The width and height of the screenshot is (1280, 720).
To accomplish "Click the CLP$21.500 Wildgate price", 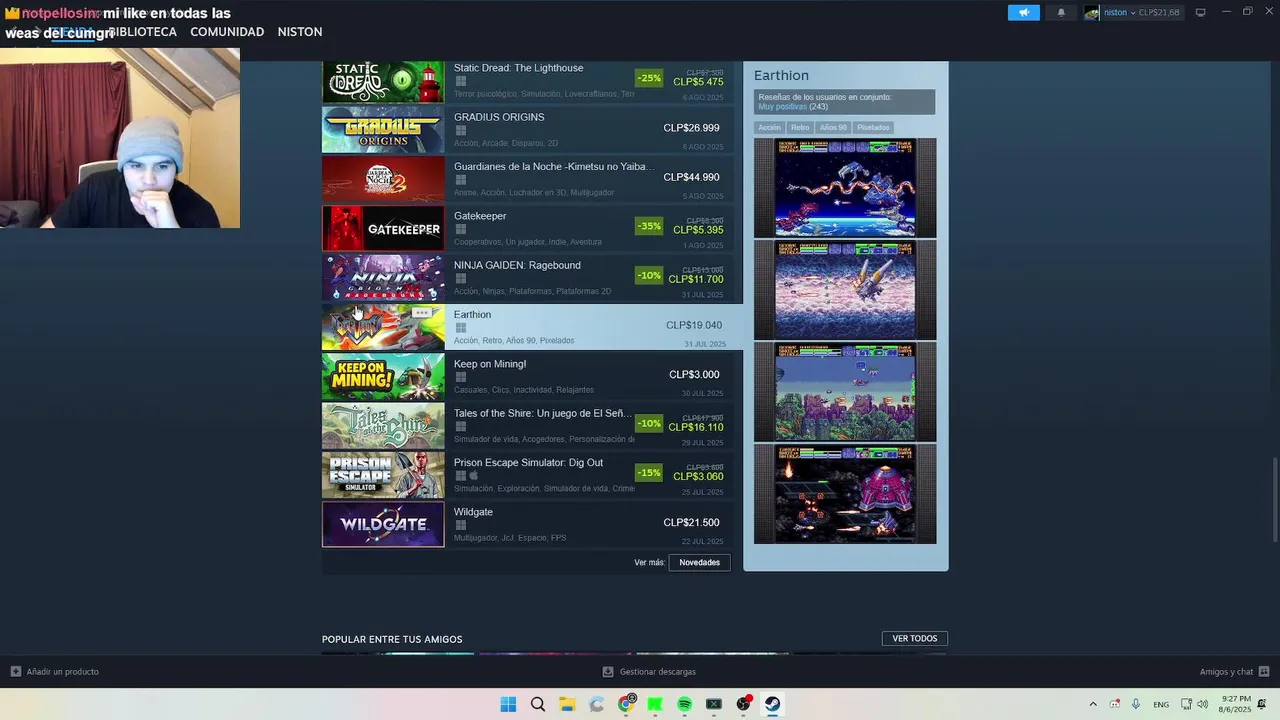I will [691, 522].
